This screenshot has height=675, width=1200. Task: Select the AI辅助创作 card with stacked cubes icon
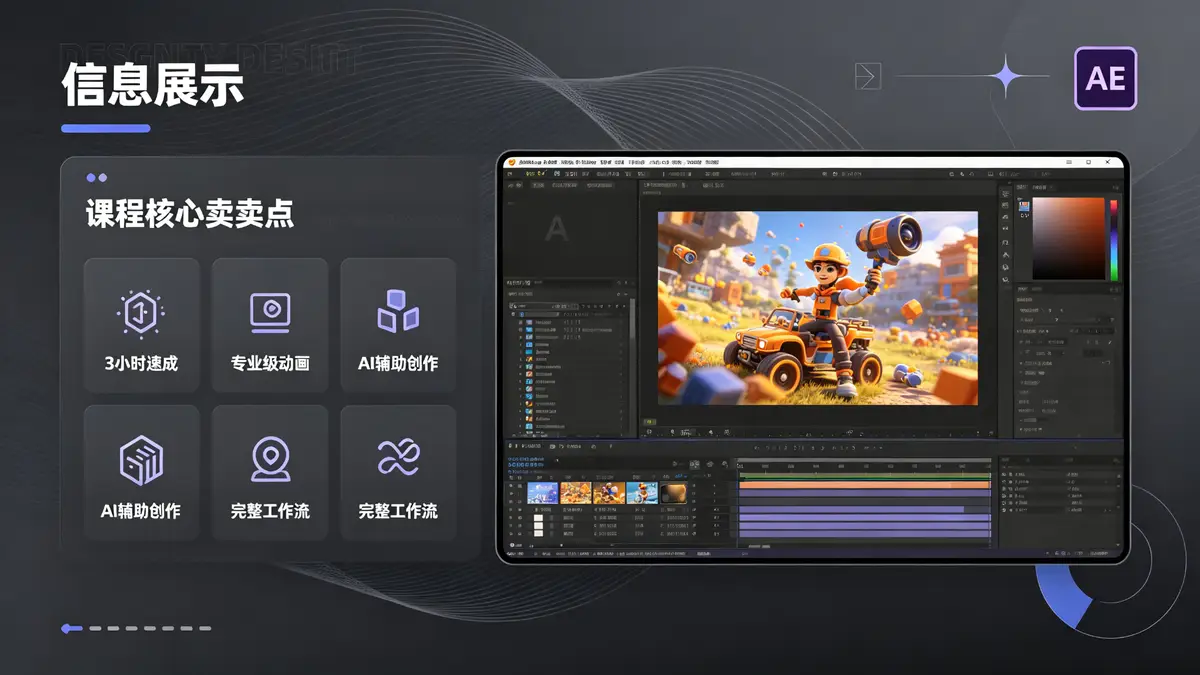point(398,325)
